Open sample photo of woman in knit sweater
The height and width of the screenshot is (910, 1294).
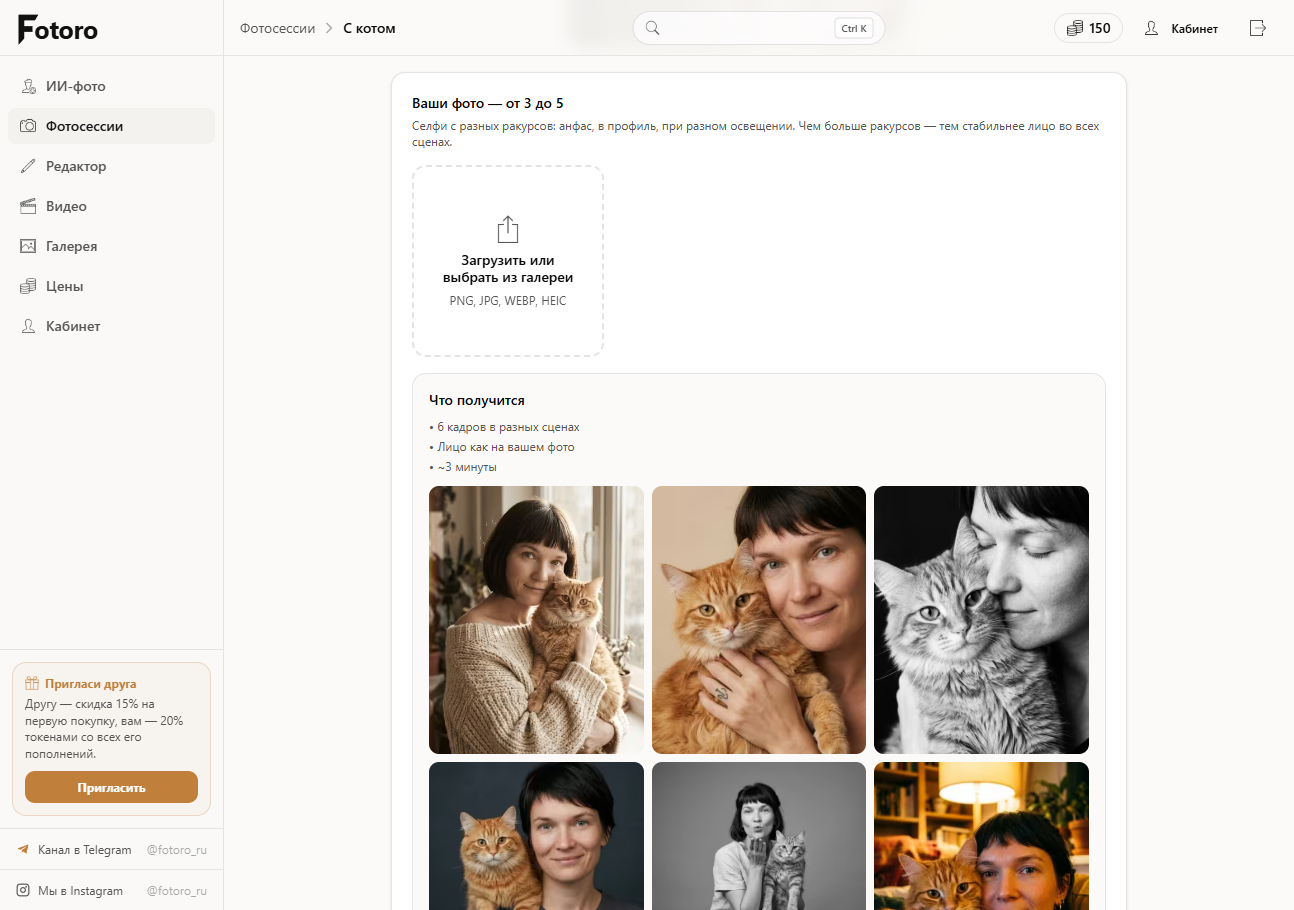coord(536,620)
